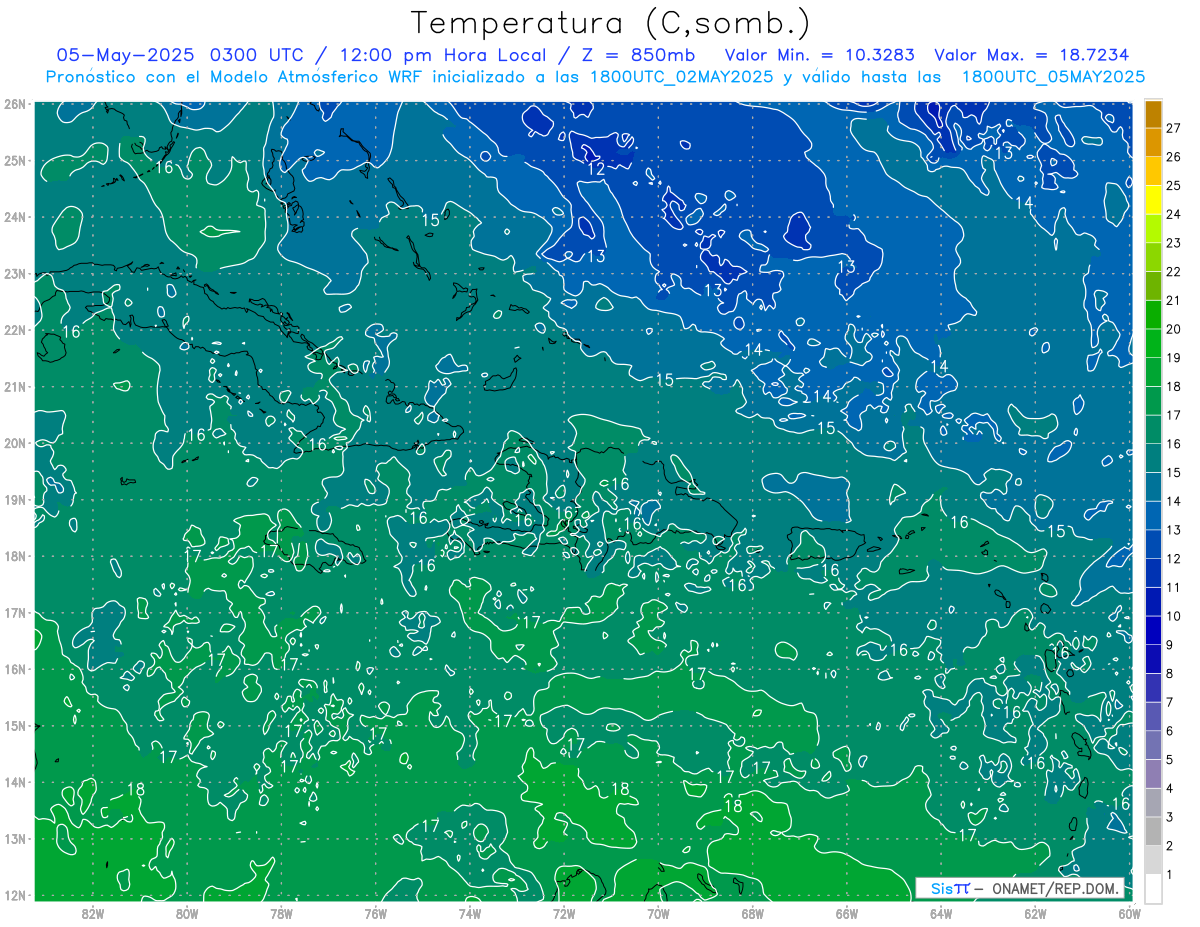Screen dimensions: 1200x927
Task: Click the 72W longitude axis label
Action: click(564, 913)
